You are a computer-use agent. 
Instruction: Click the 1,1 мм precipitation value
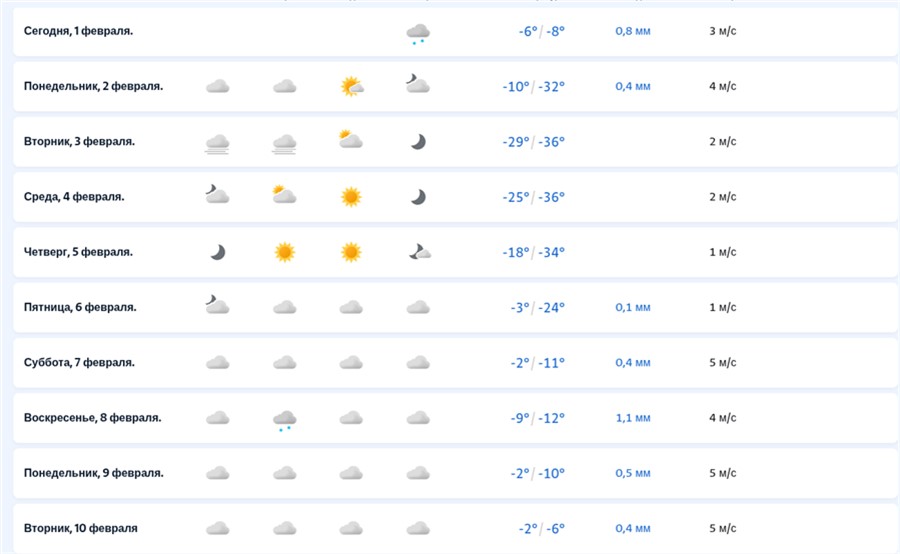pyautogui.click(x=633, y=417)
